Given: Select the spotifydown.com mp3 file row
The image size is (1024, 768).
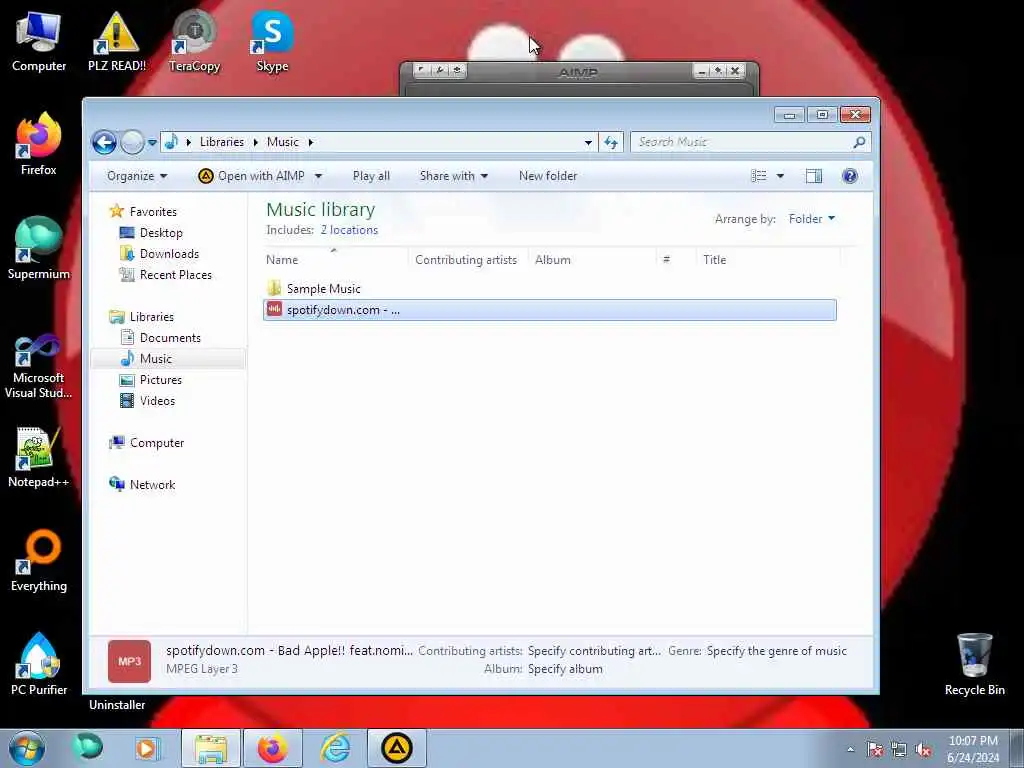Looking at the screenshot, I should point(549,310).
